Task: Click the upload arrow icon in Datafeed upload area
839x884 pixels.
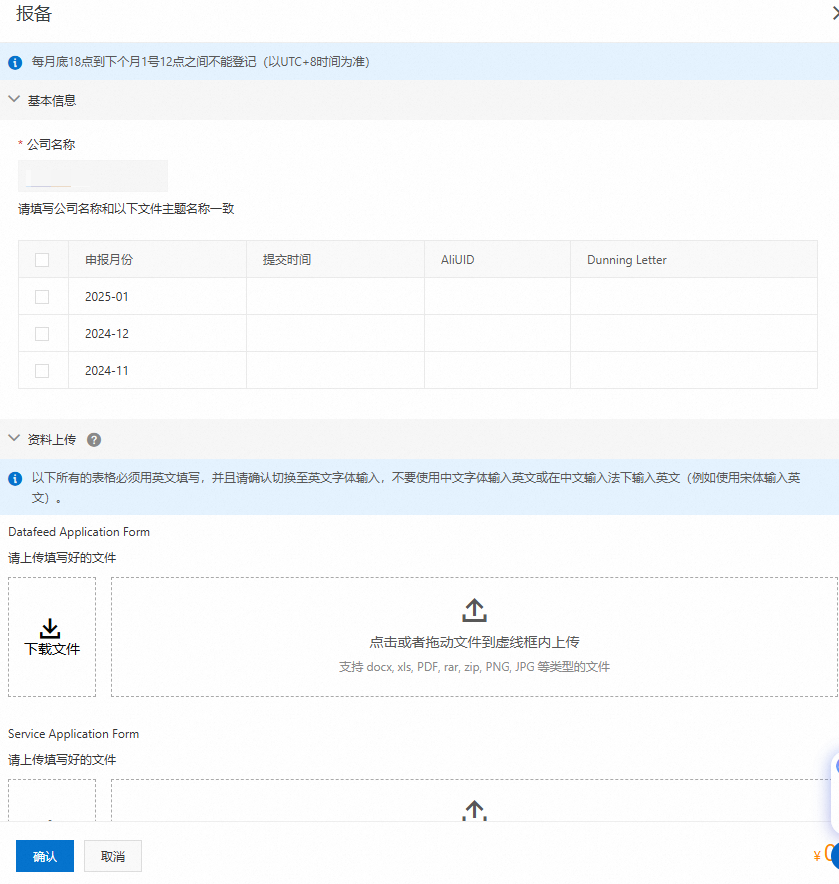Action: pos(474,610)
